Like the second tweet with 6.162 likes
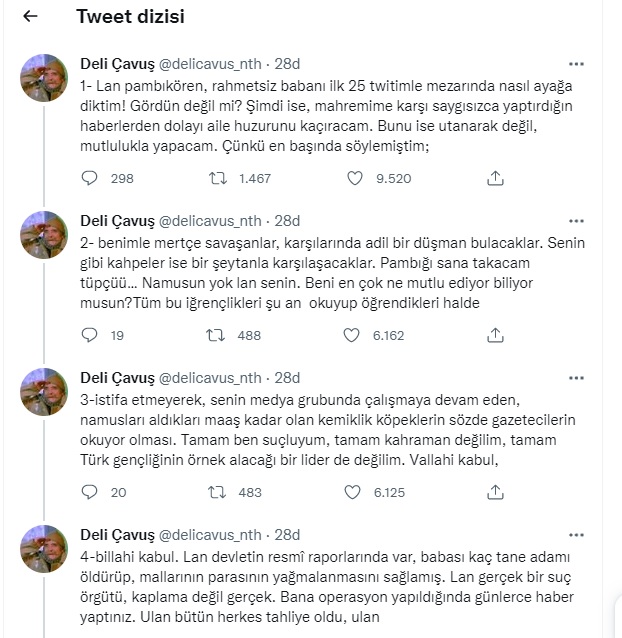Viewport: 622px width, 638px height. click(354, 336)
